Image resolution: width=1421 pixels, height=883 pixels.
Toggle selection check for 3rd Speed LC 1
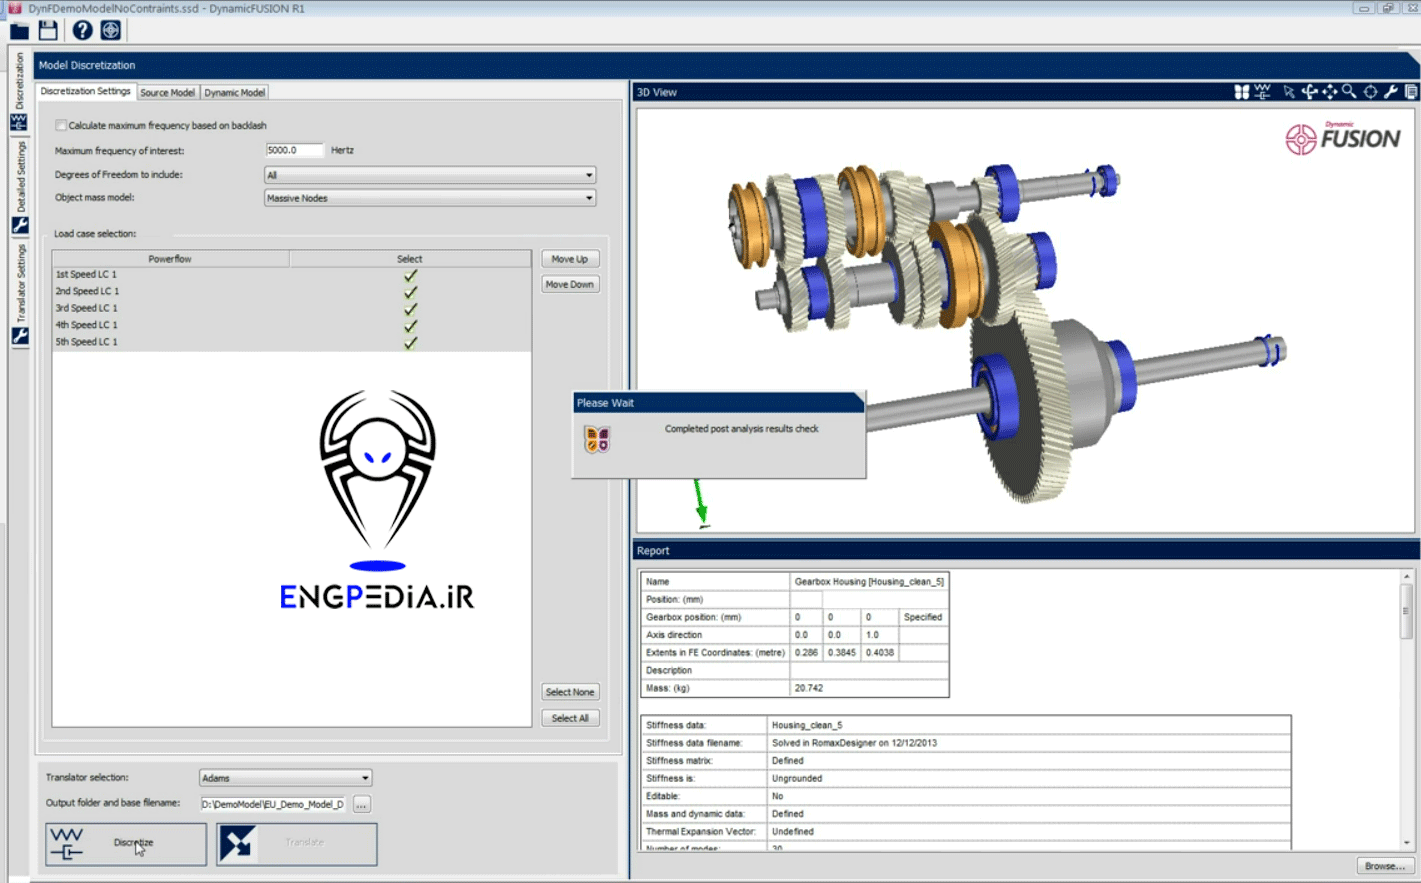[x=410, y=309]
